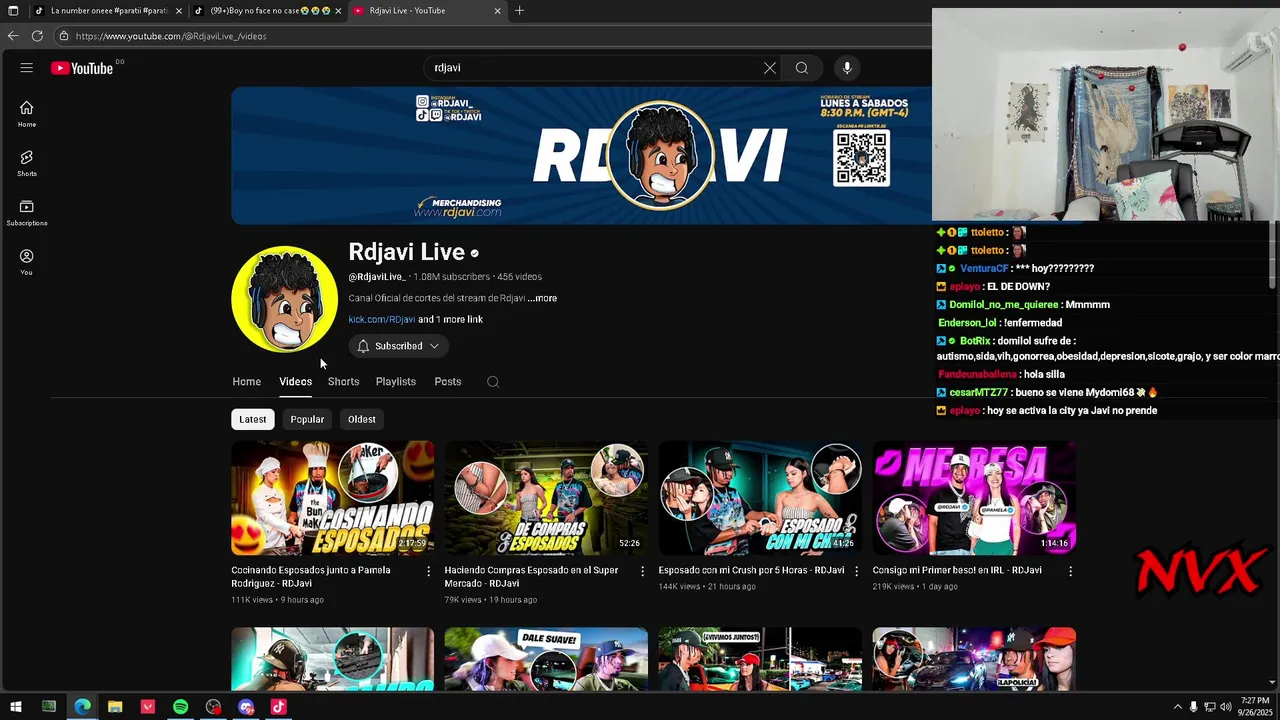Go back with browser back arrow

point(13,36)
